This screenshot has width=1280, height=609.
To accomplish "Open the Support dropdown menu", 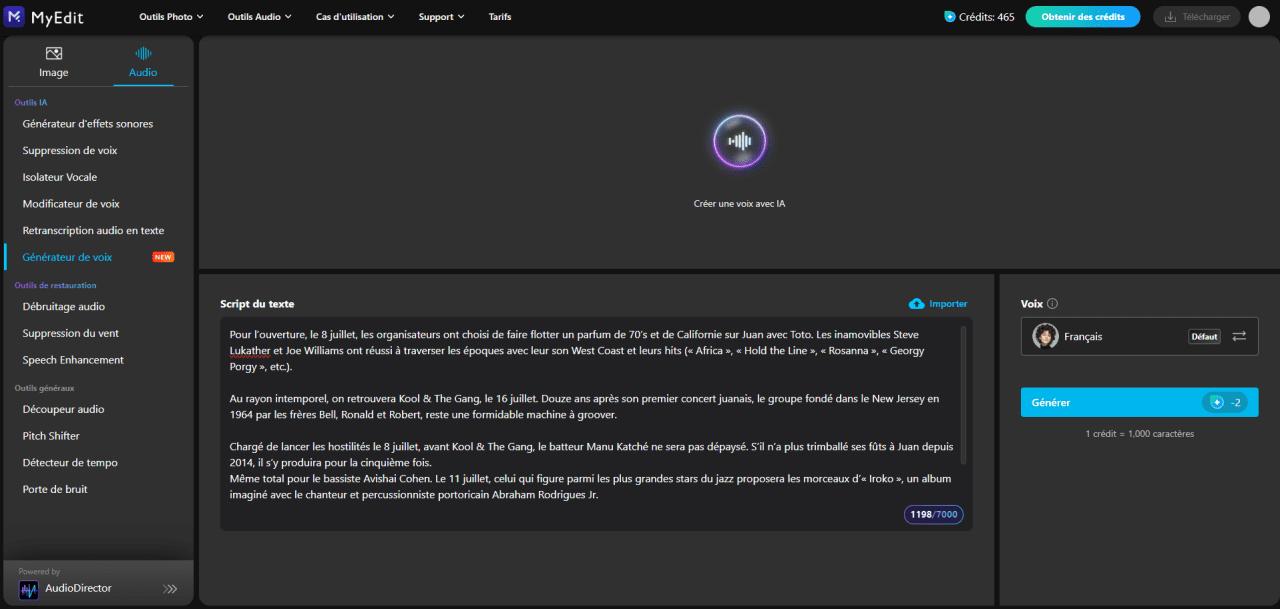I will [441, 17].
